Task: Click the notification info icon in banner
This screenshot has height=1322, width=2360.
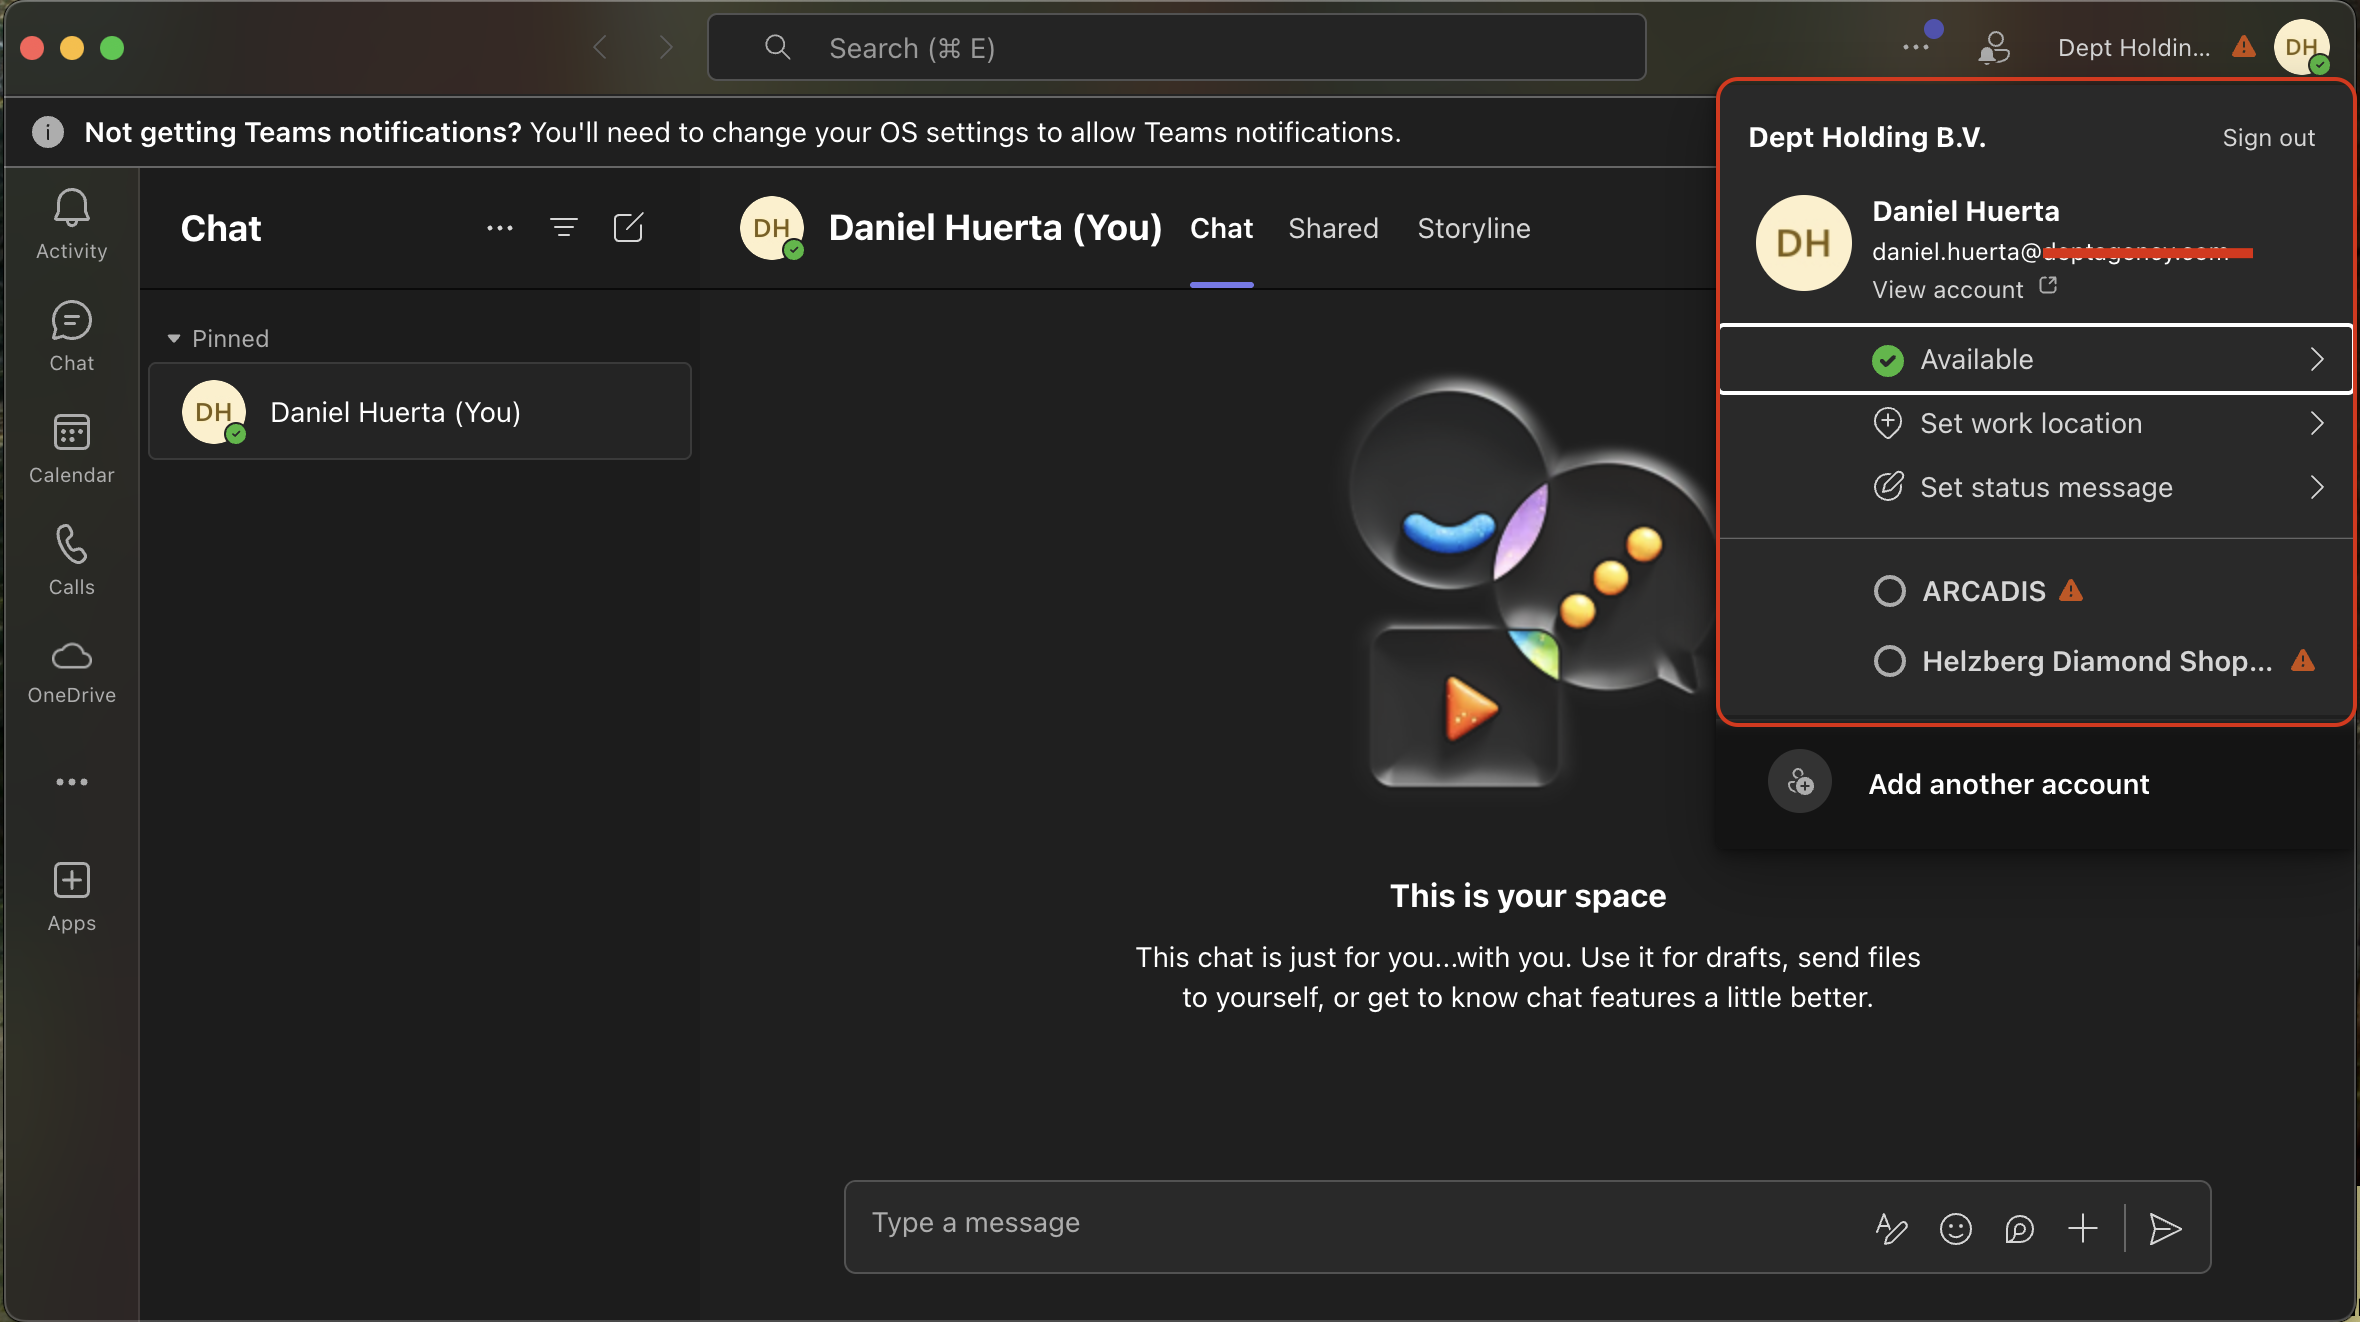Action: click(48, 132)
